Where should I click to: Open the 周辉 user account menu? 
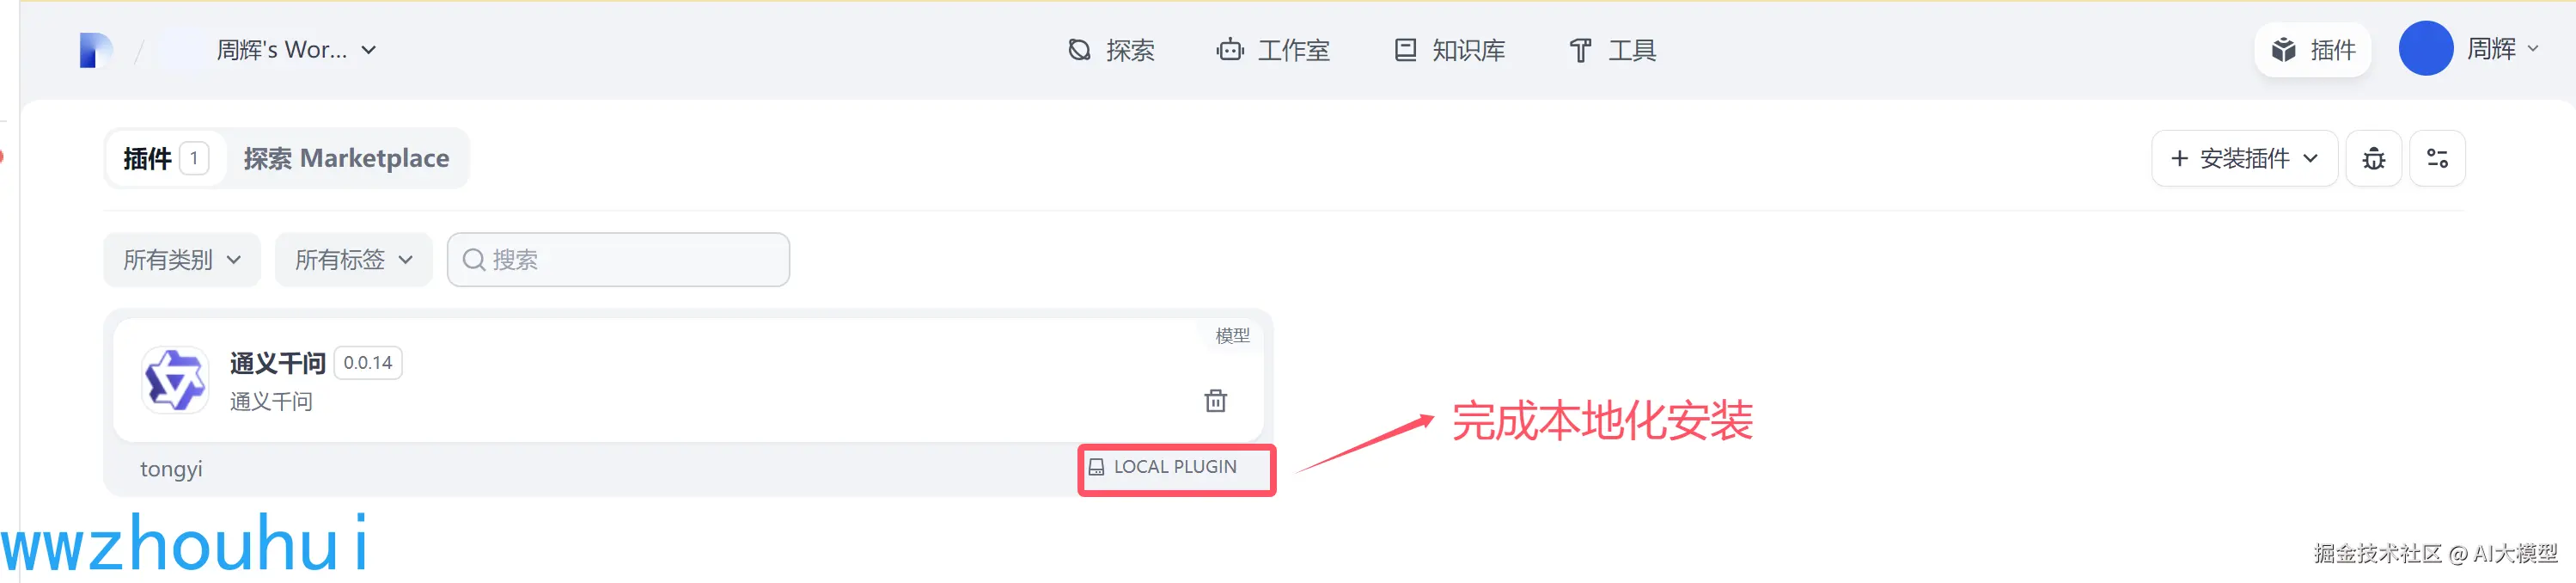pos(2469,49)
